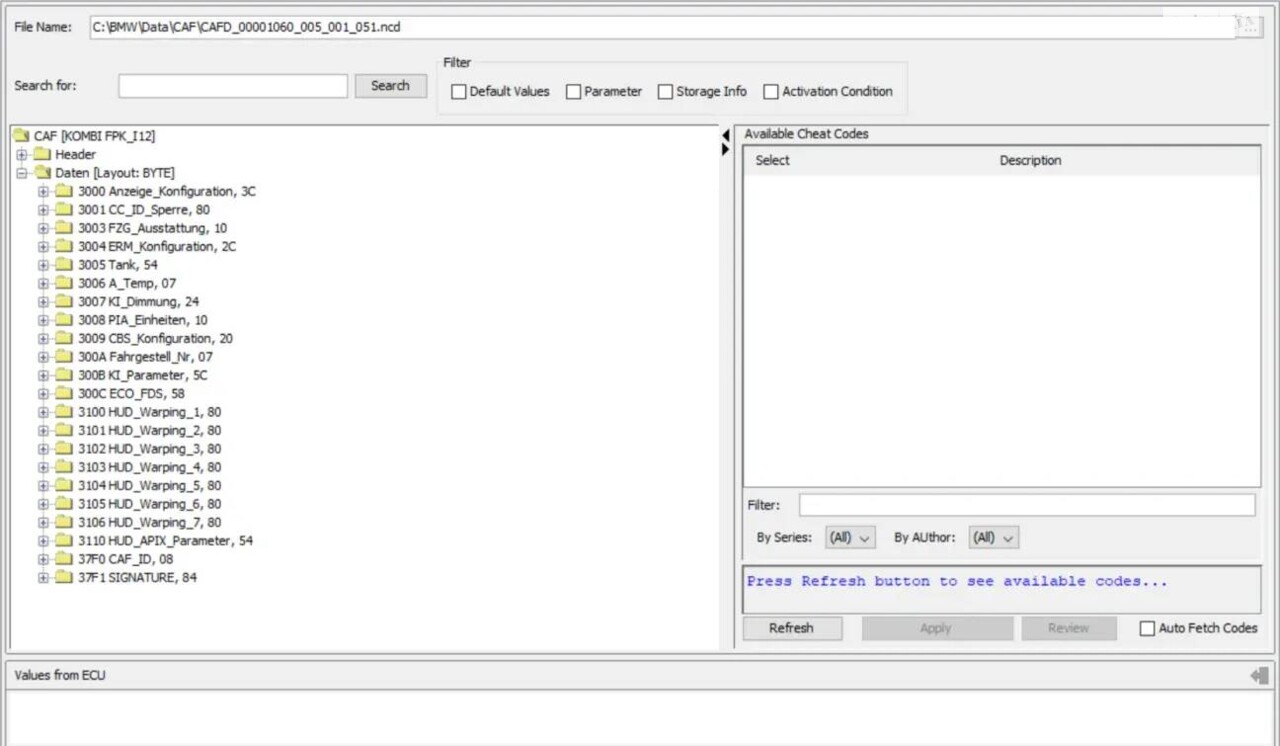Viewport: 1280px width, 746px height.
Task: Select the 3110 HUD_APIX_Parameter tree item
Action: (x=165, y=541)
